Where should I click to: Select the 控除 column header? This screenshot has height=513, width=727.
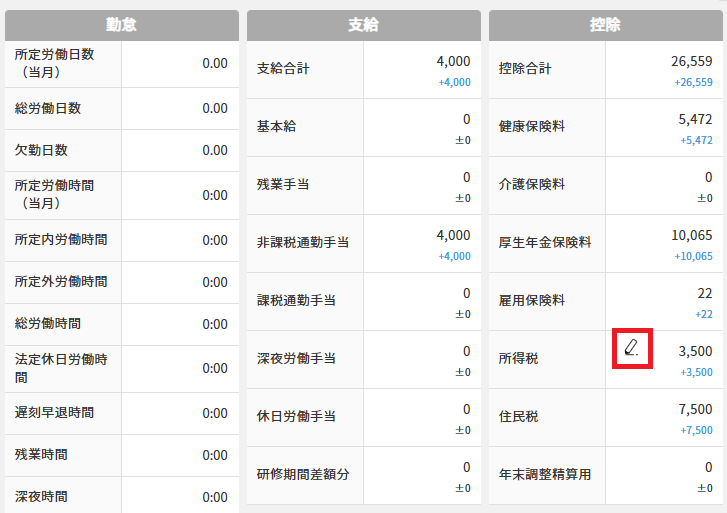pos(605,25)
